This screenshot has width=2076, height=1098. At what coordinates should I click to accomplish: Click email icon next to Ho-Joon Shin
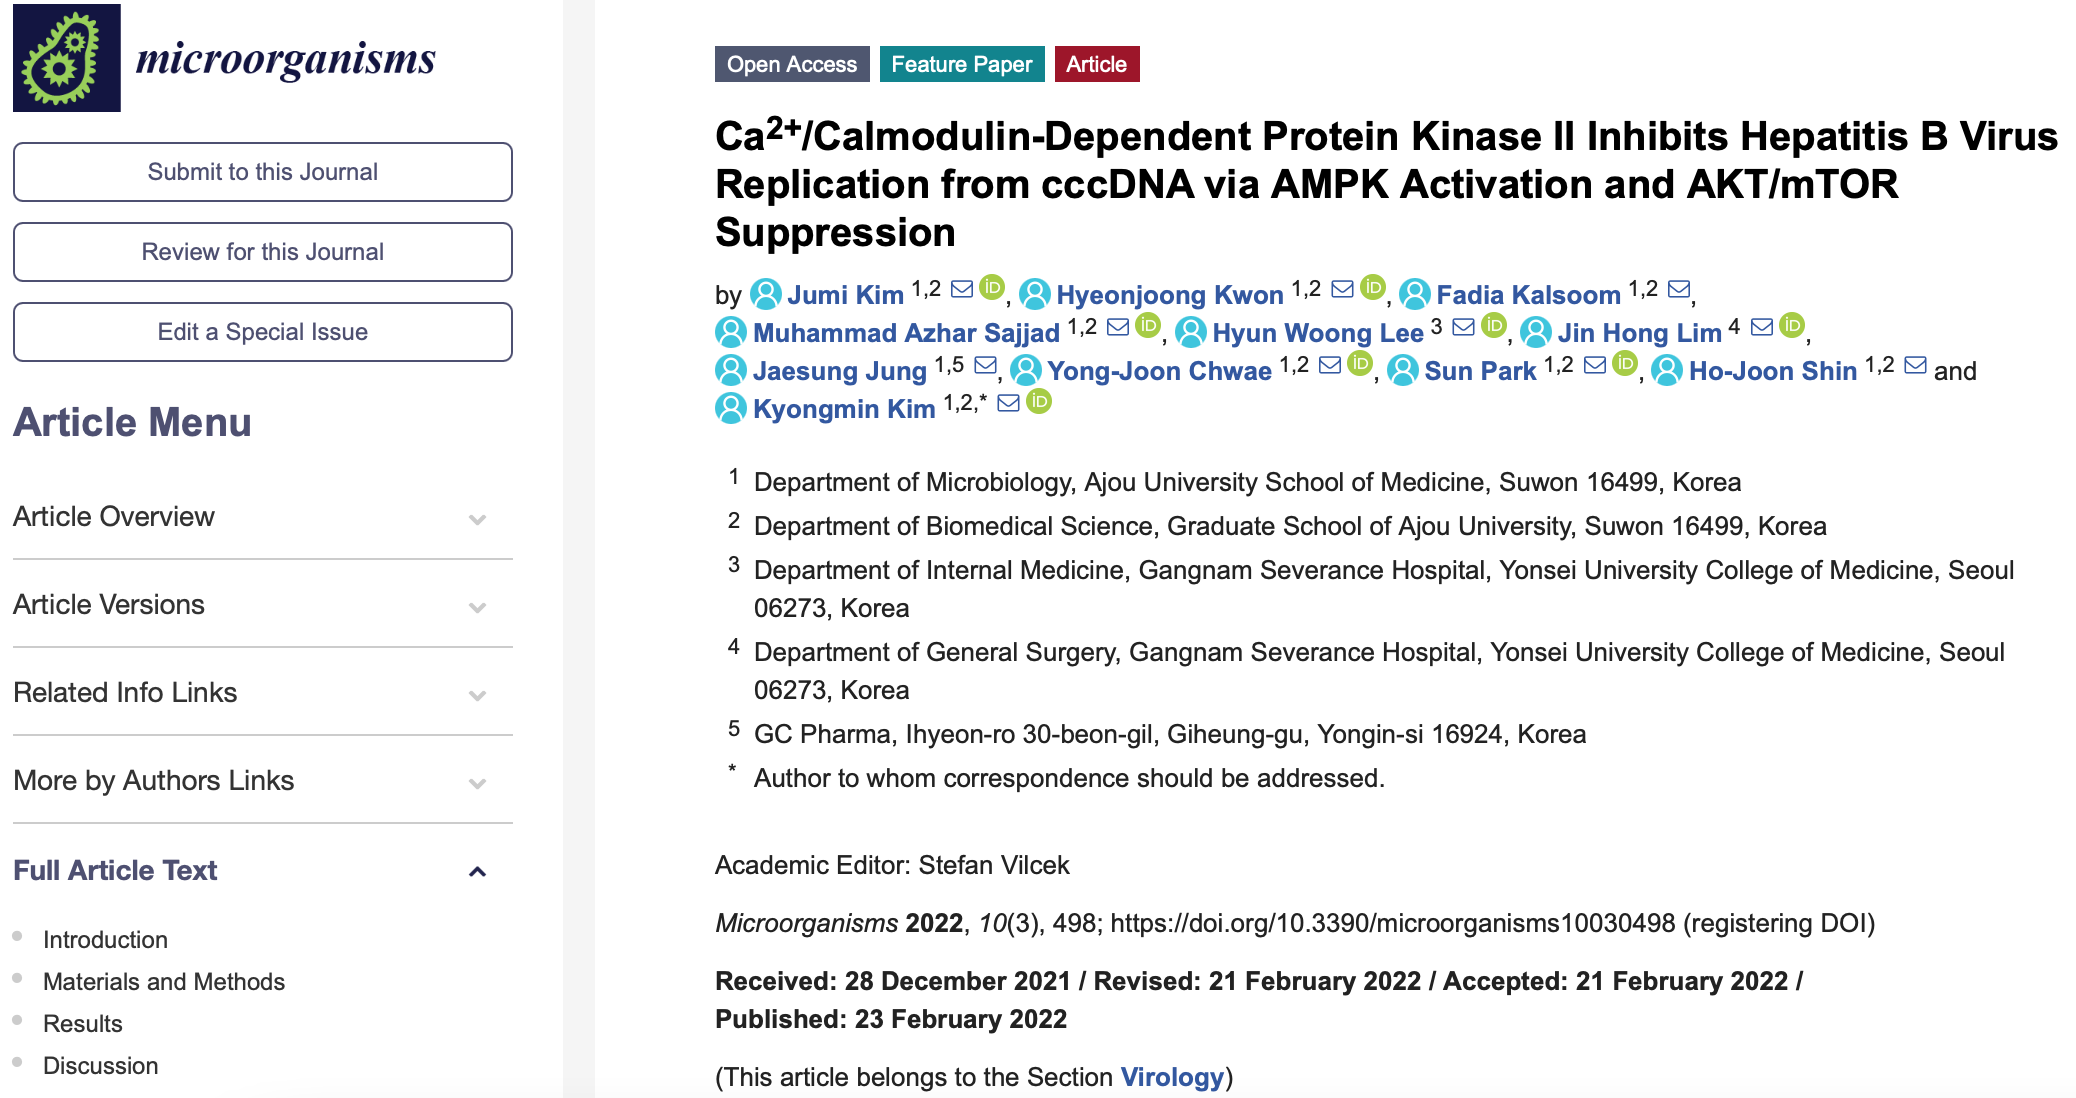coord(1915,365)
